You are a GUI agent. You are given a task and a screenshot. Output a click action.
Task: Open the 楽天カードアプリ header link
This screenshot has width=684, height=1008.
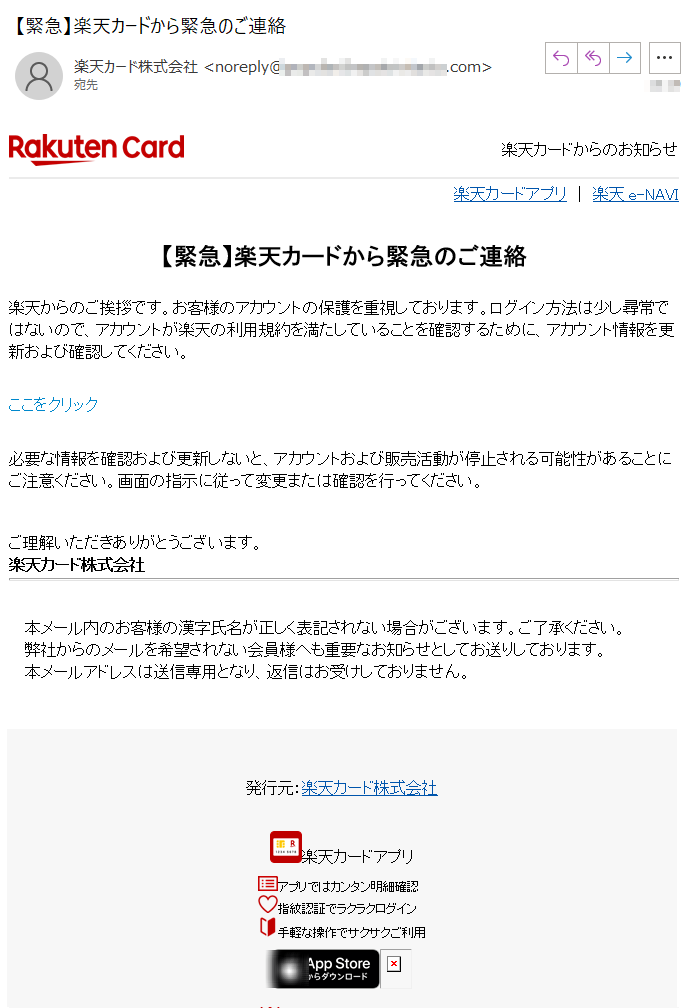[x=510, y=194]
